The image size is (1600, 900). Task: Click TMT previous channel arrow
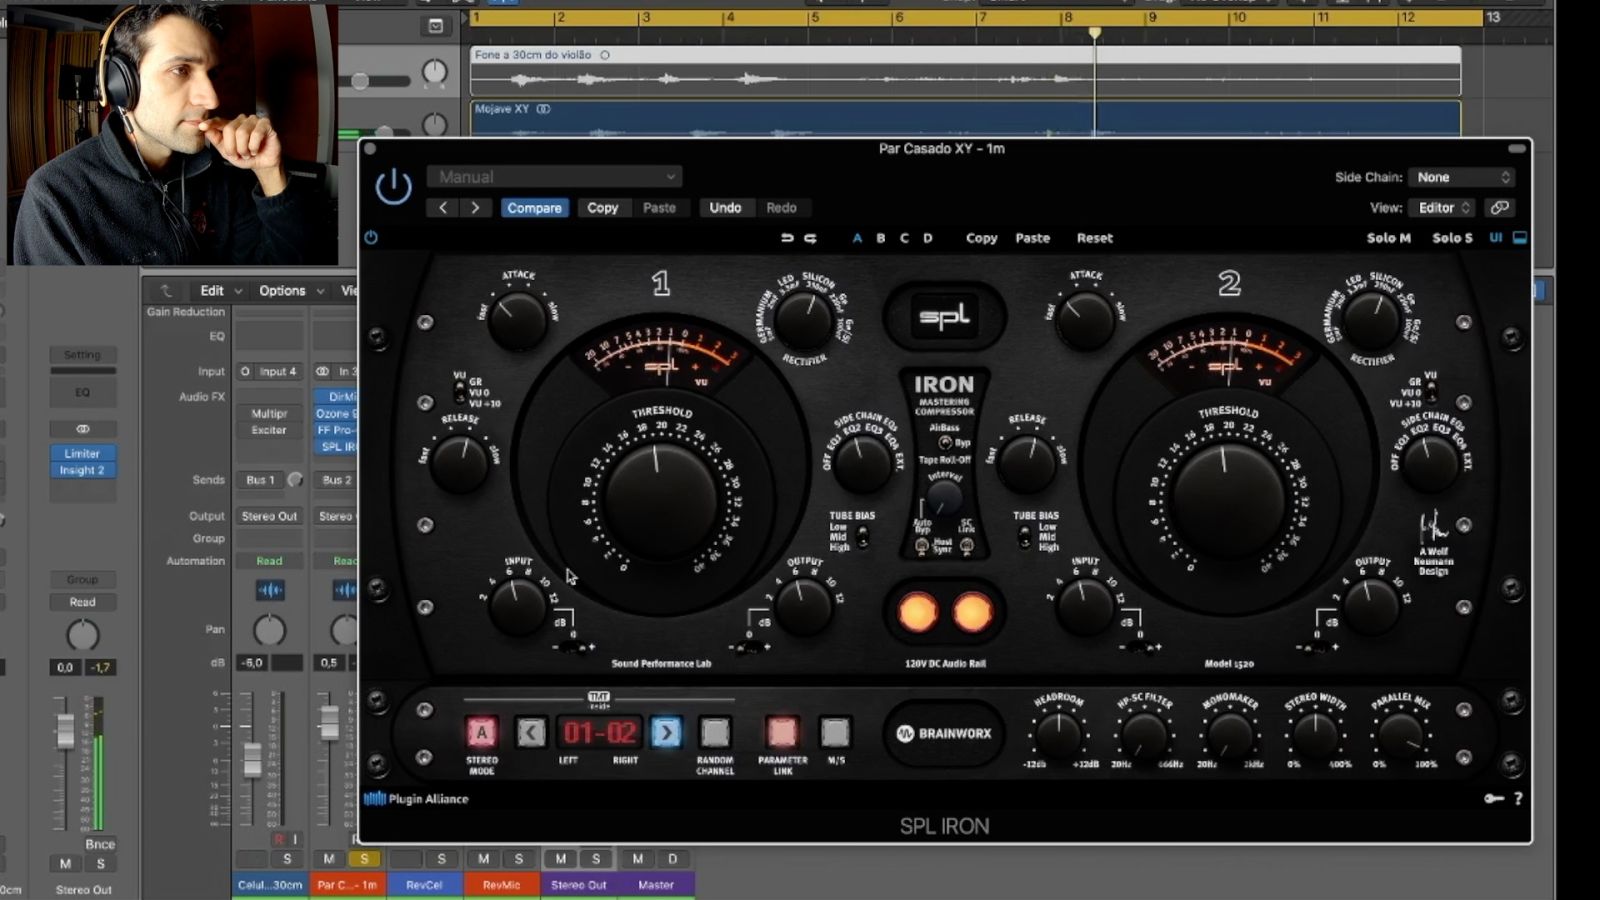click(531, 733)
